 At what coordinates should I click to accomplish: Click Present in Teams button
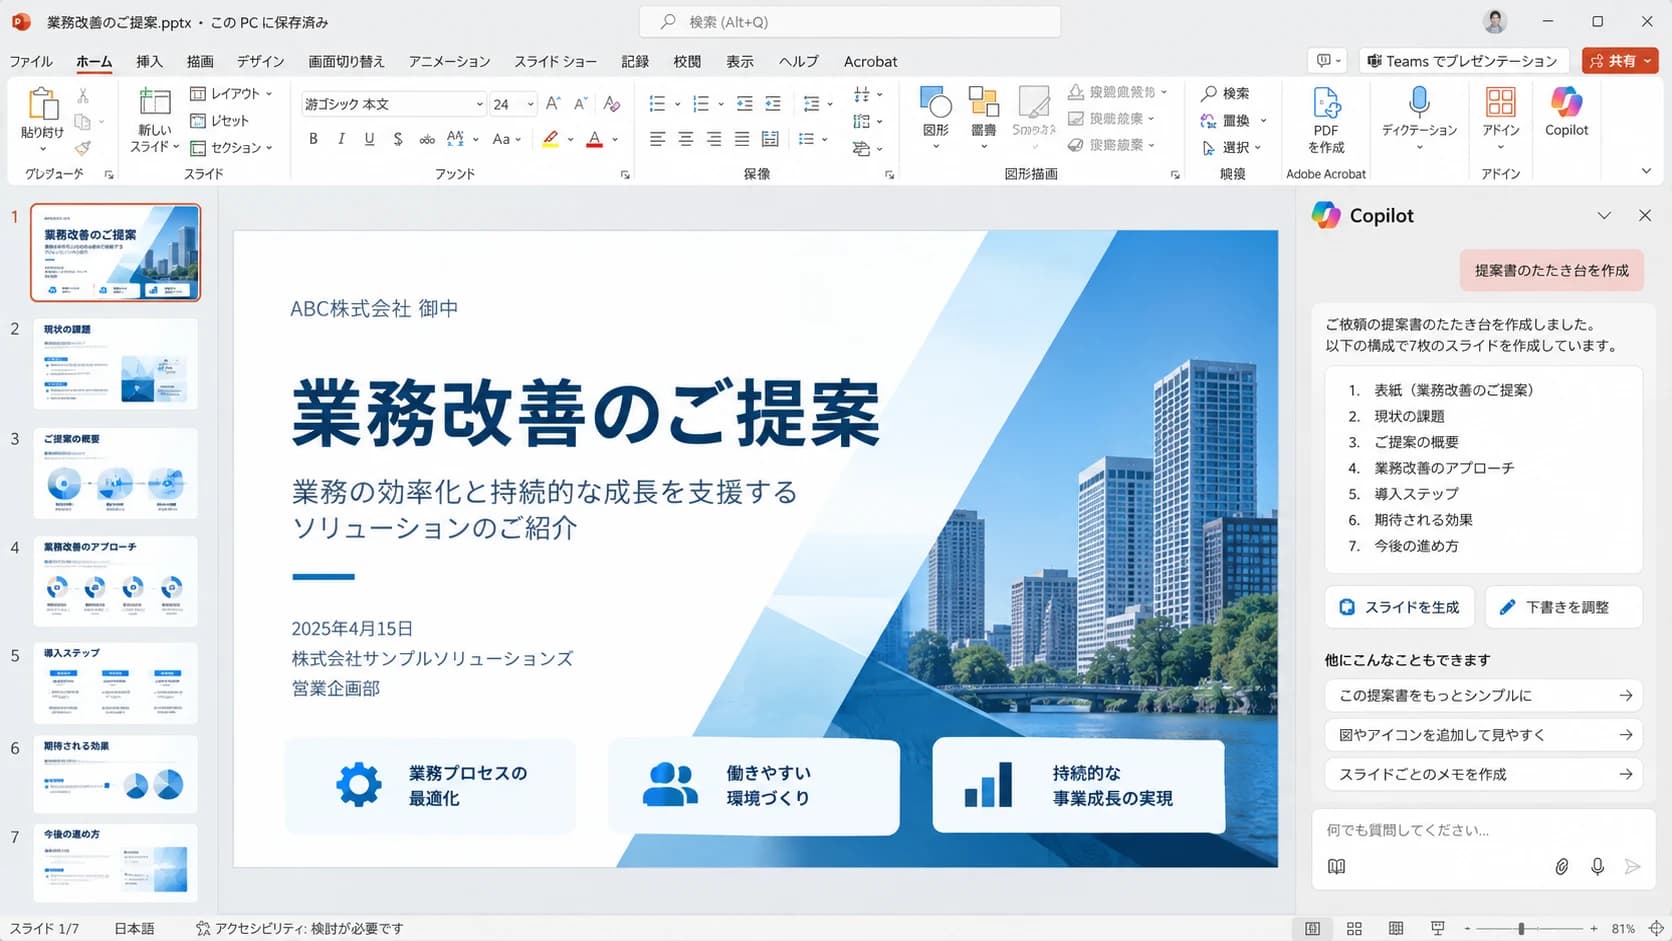(x=1463, y=61)
